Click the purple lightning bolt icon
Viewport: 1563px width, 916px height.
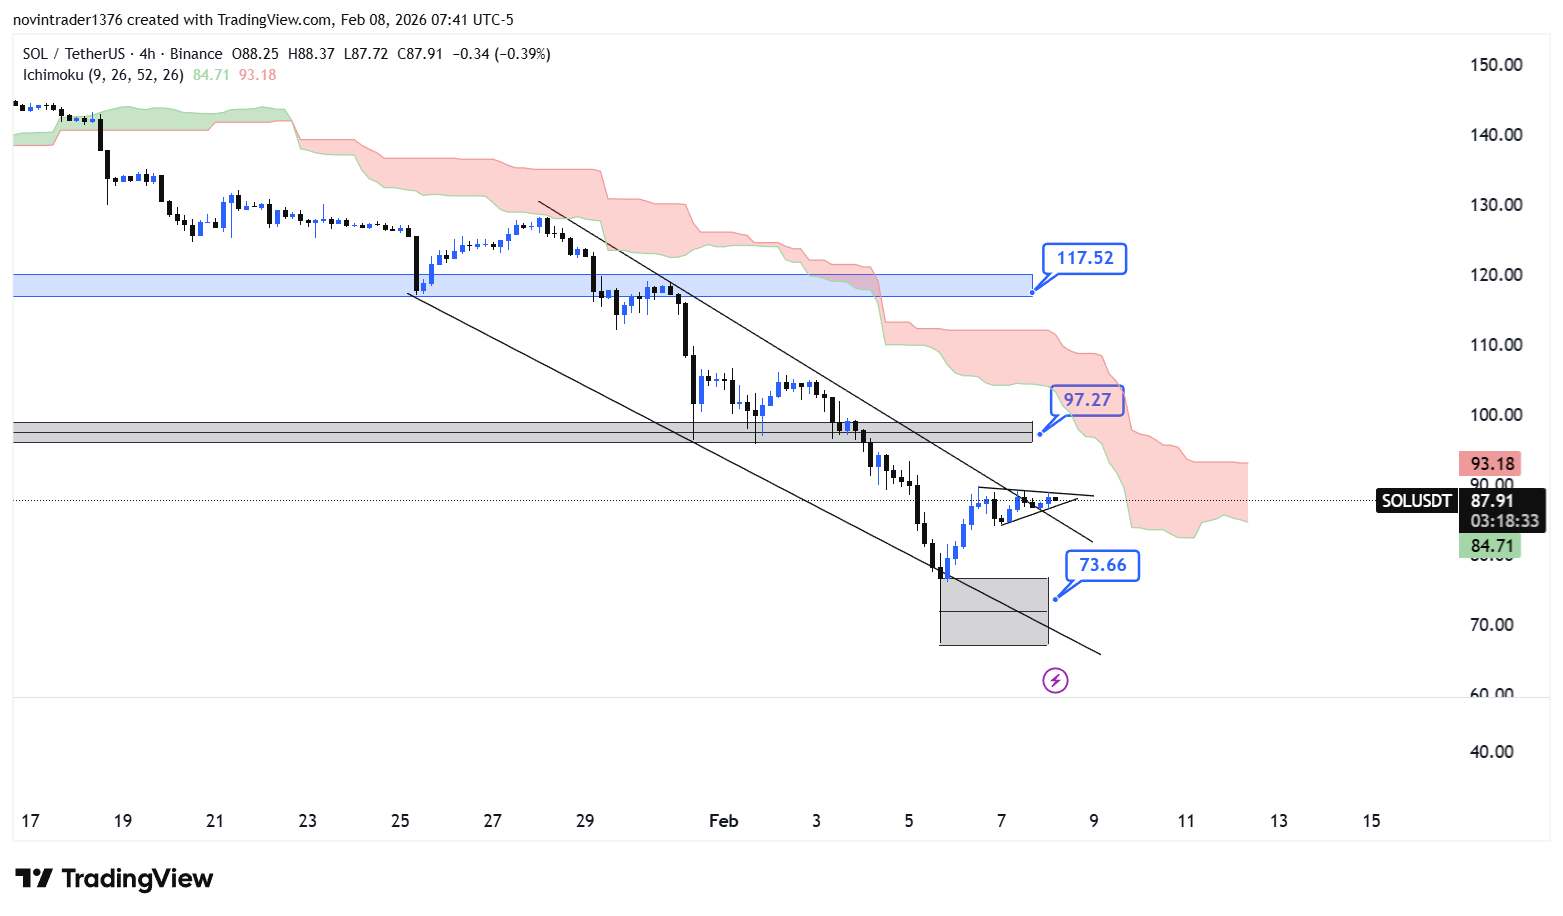pyautogui.click(x=1055, y=681)
